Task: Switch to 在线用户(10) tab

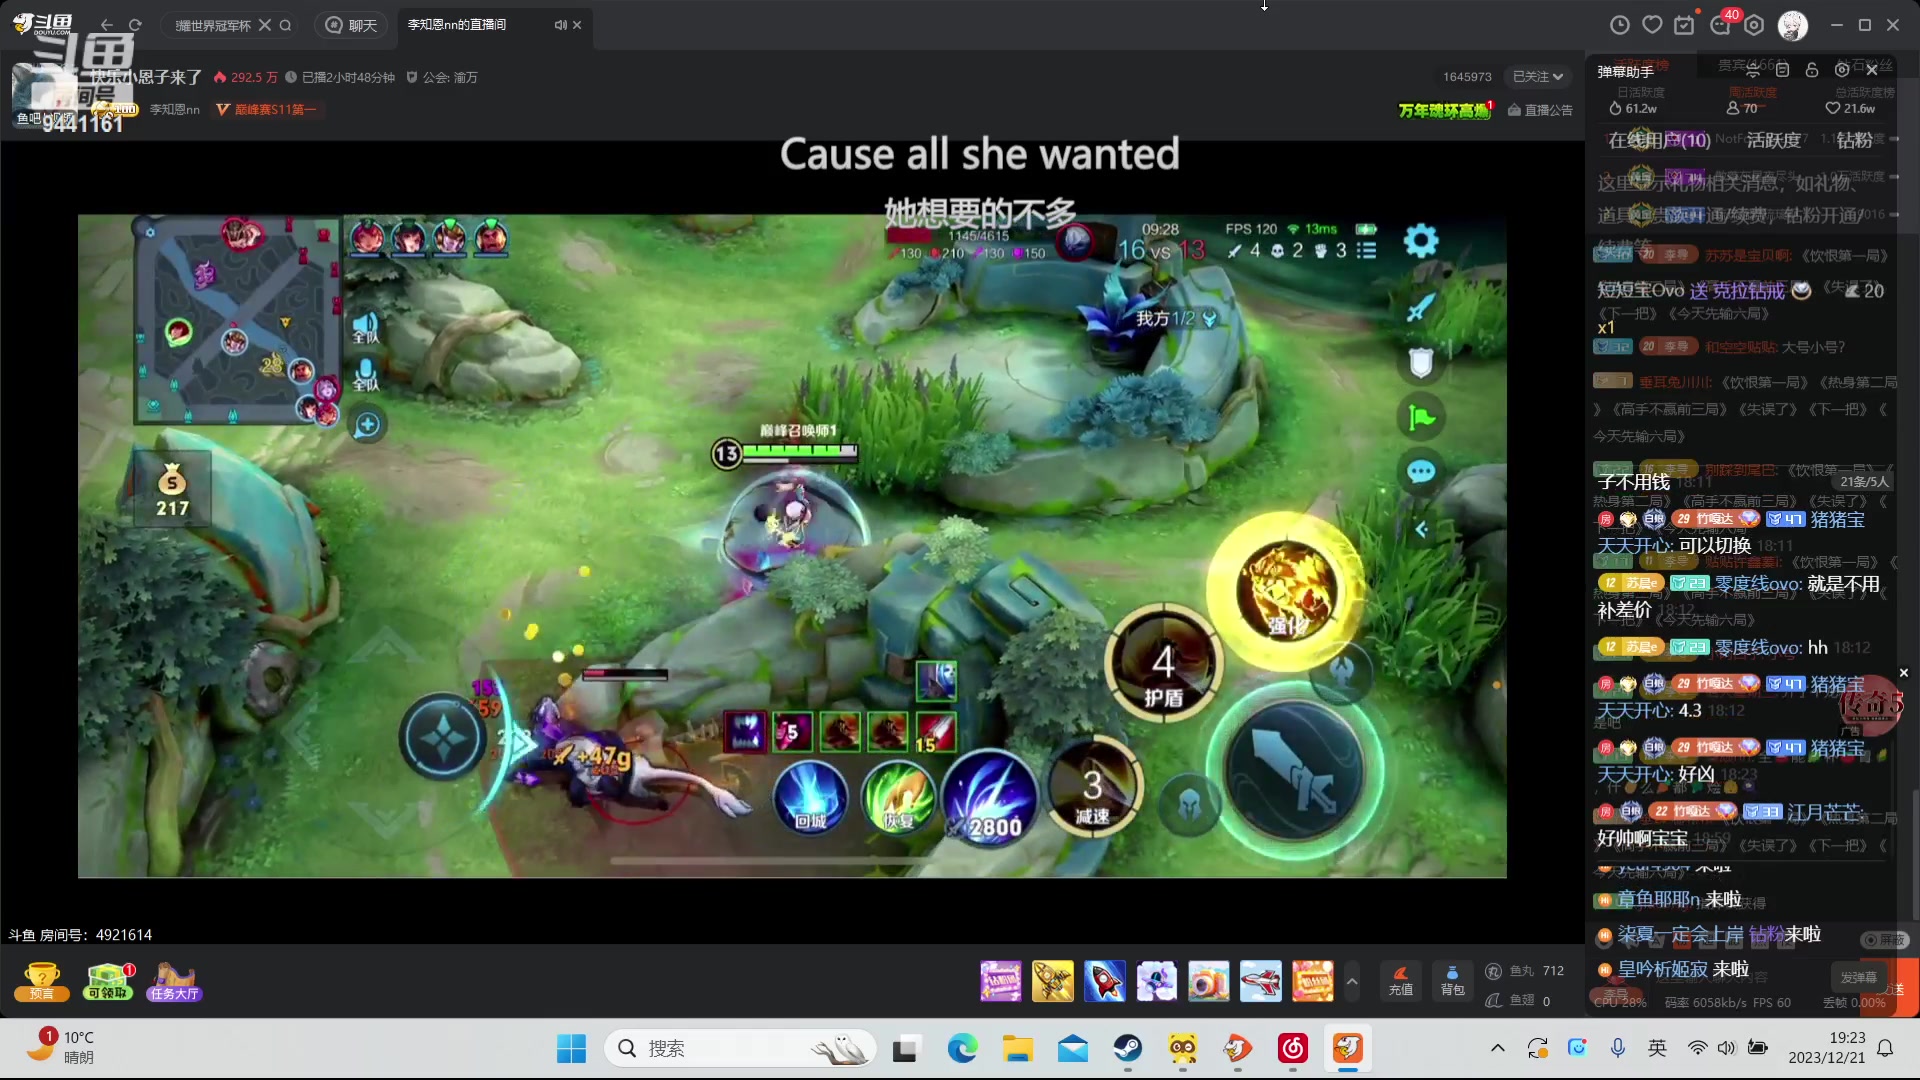Action: [x=1659, y=140]
